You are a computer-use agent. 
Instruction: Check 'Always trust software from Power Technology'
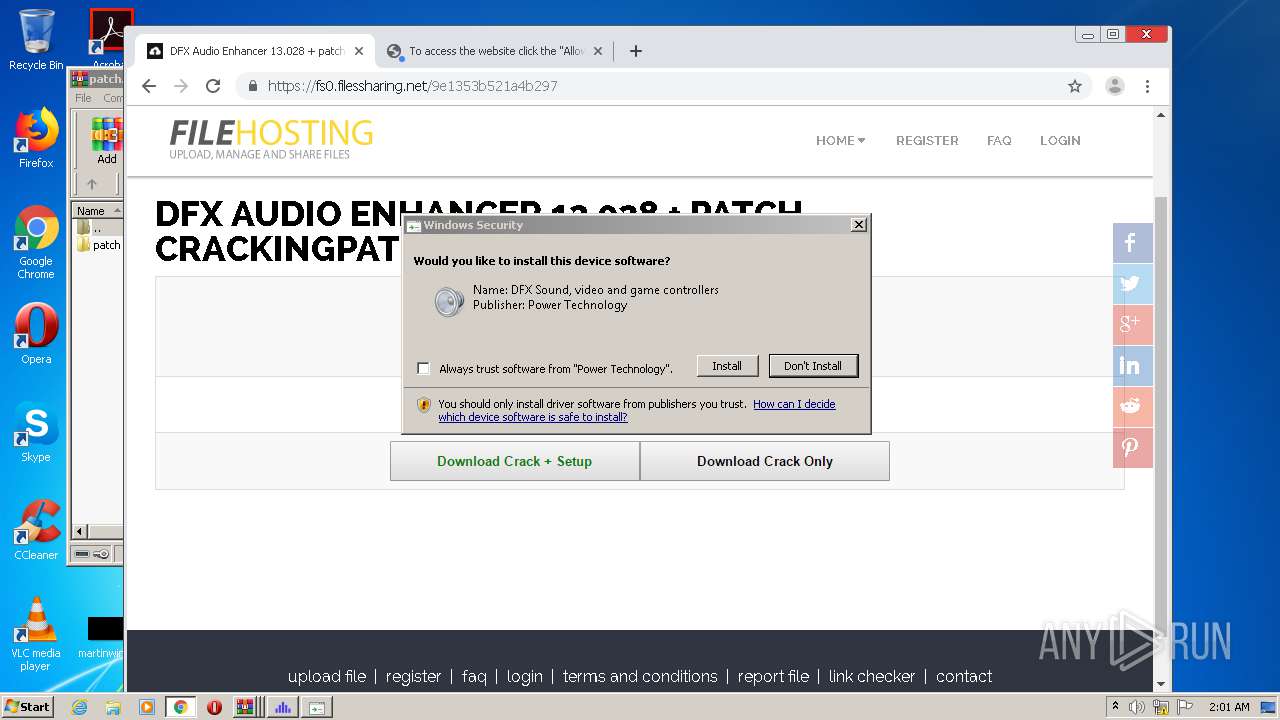pyautogui.click(x=424, y=369)
